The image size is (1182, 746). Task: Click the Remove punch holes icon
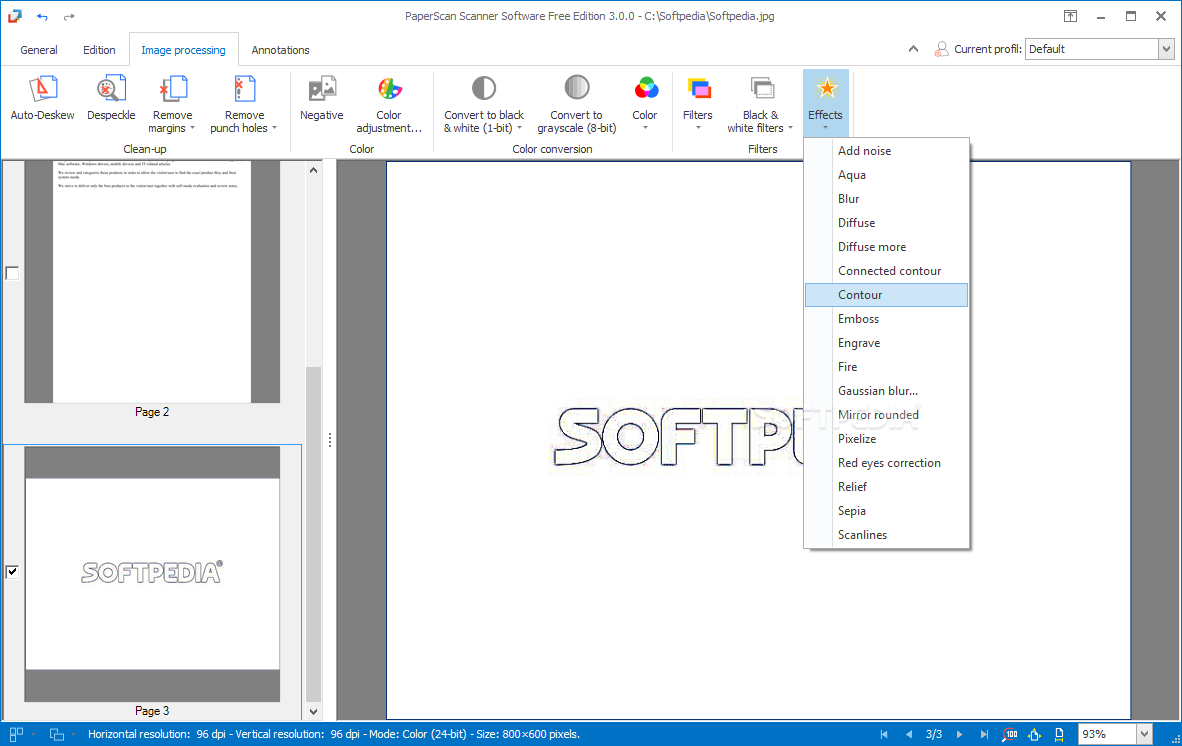click(244, 89)
